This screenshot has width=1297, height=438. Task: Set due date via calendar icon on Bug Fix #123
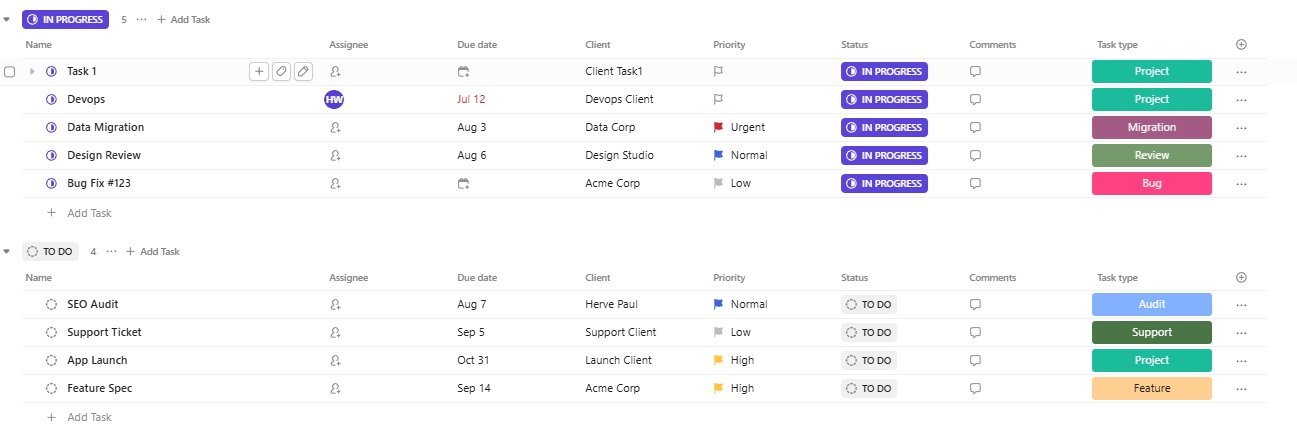[x=463, y=183]
